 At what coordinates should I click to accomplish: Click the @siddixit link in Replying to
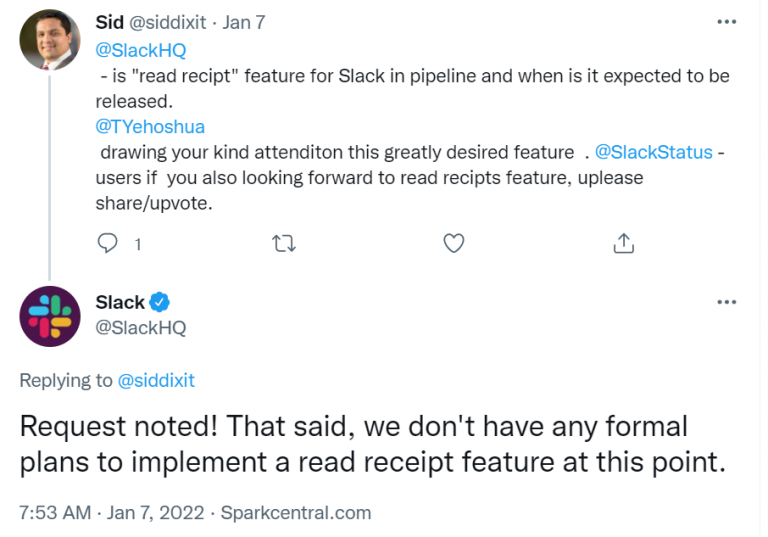pos(157,380)
